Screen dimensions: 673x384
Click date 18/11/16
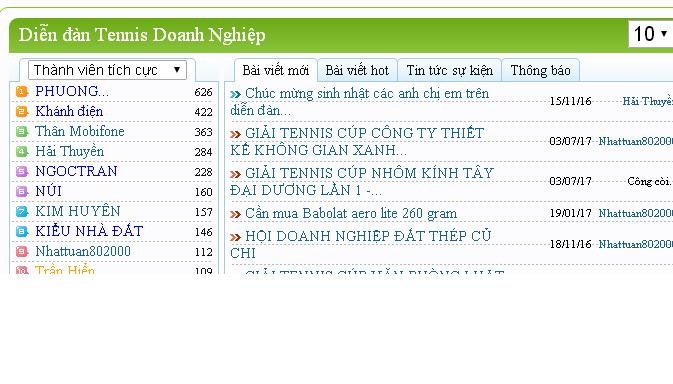570,244
